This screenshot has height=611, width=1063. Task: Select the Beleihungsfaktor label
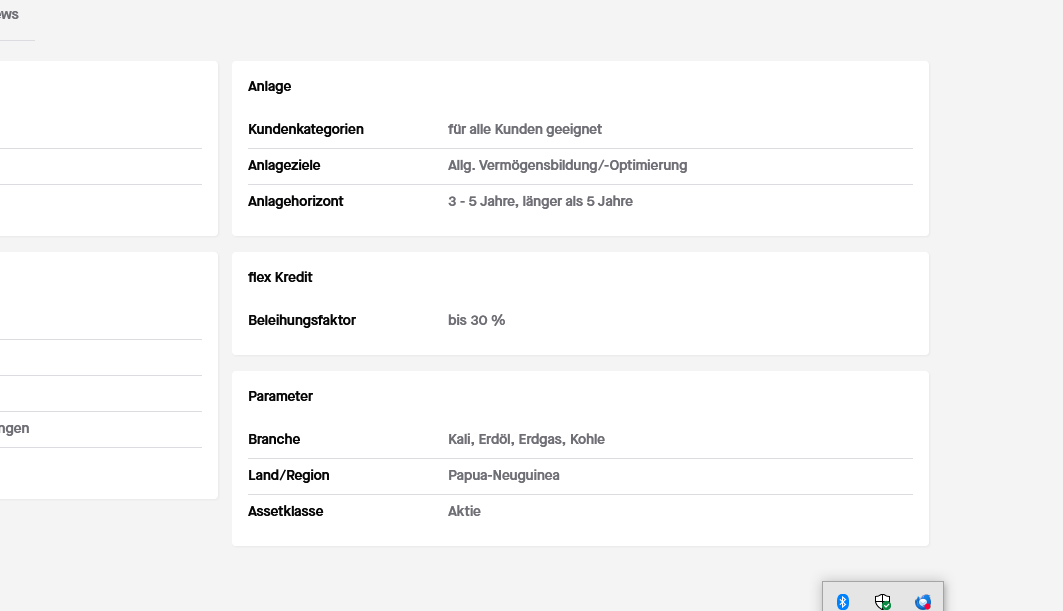(302, 320)
